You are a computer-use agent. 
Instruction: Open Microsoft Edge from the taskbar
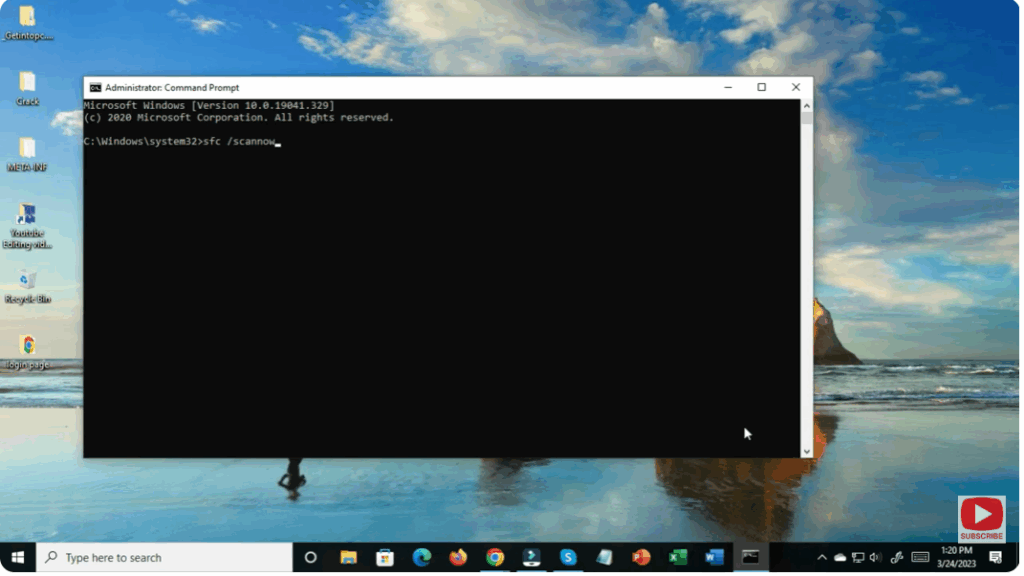(421, 557)
